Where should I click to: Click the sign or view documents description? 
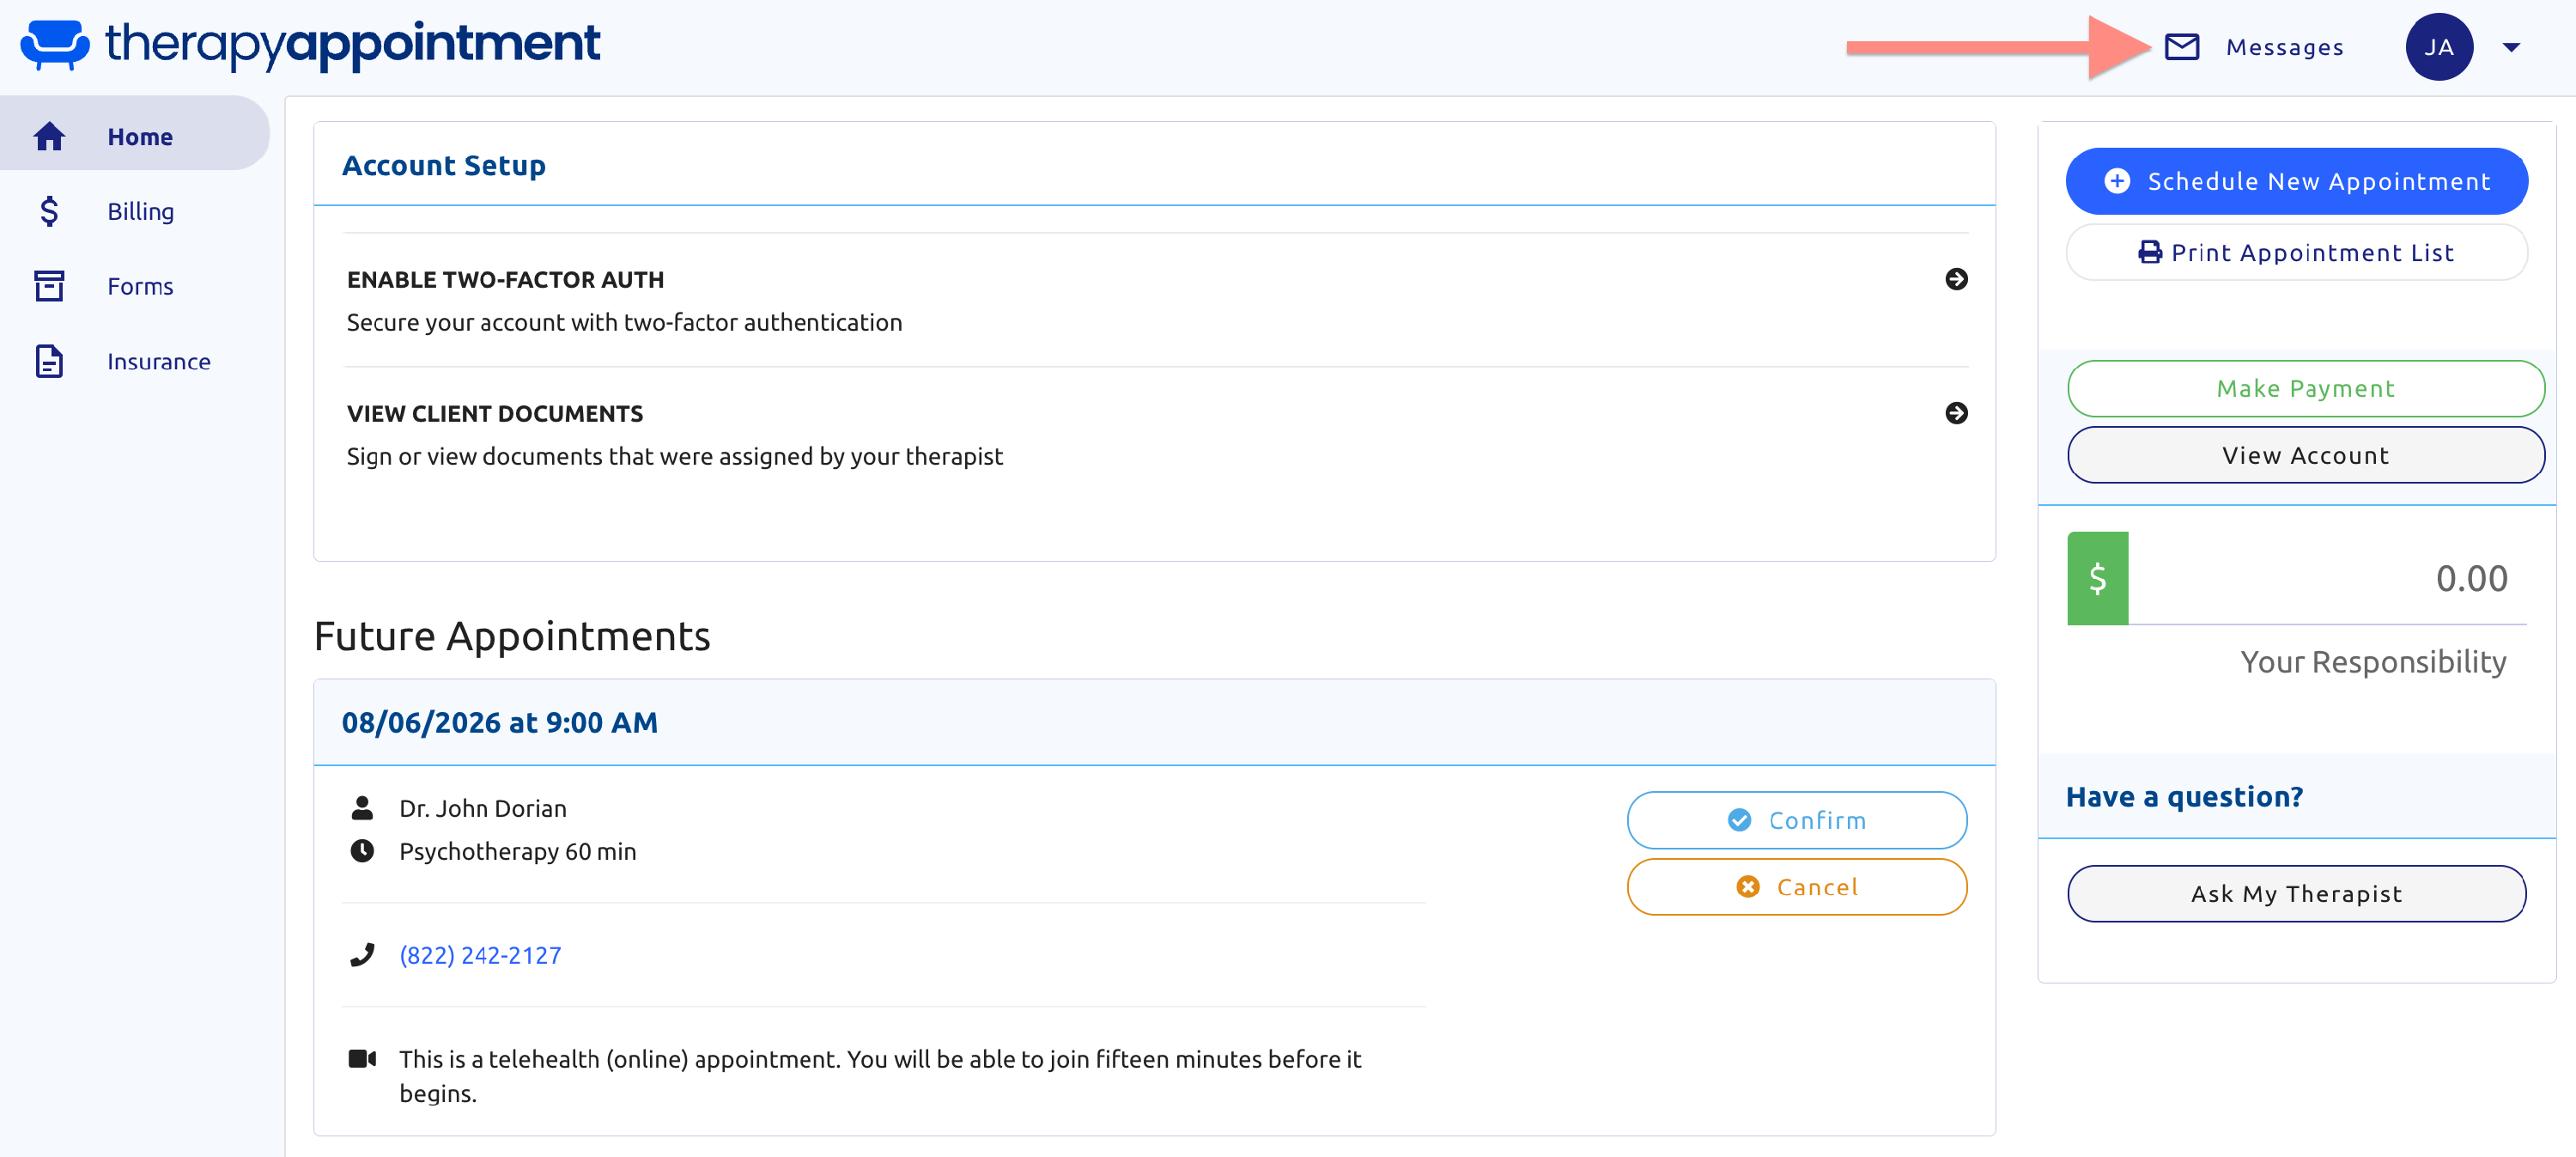(674, 457)
